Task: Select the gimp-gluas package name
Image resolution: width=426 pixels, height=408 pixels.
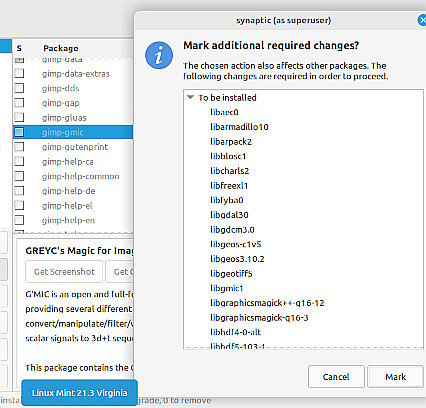Action: [64, 118]
